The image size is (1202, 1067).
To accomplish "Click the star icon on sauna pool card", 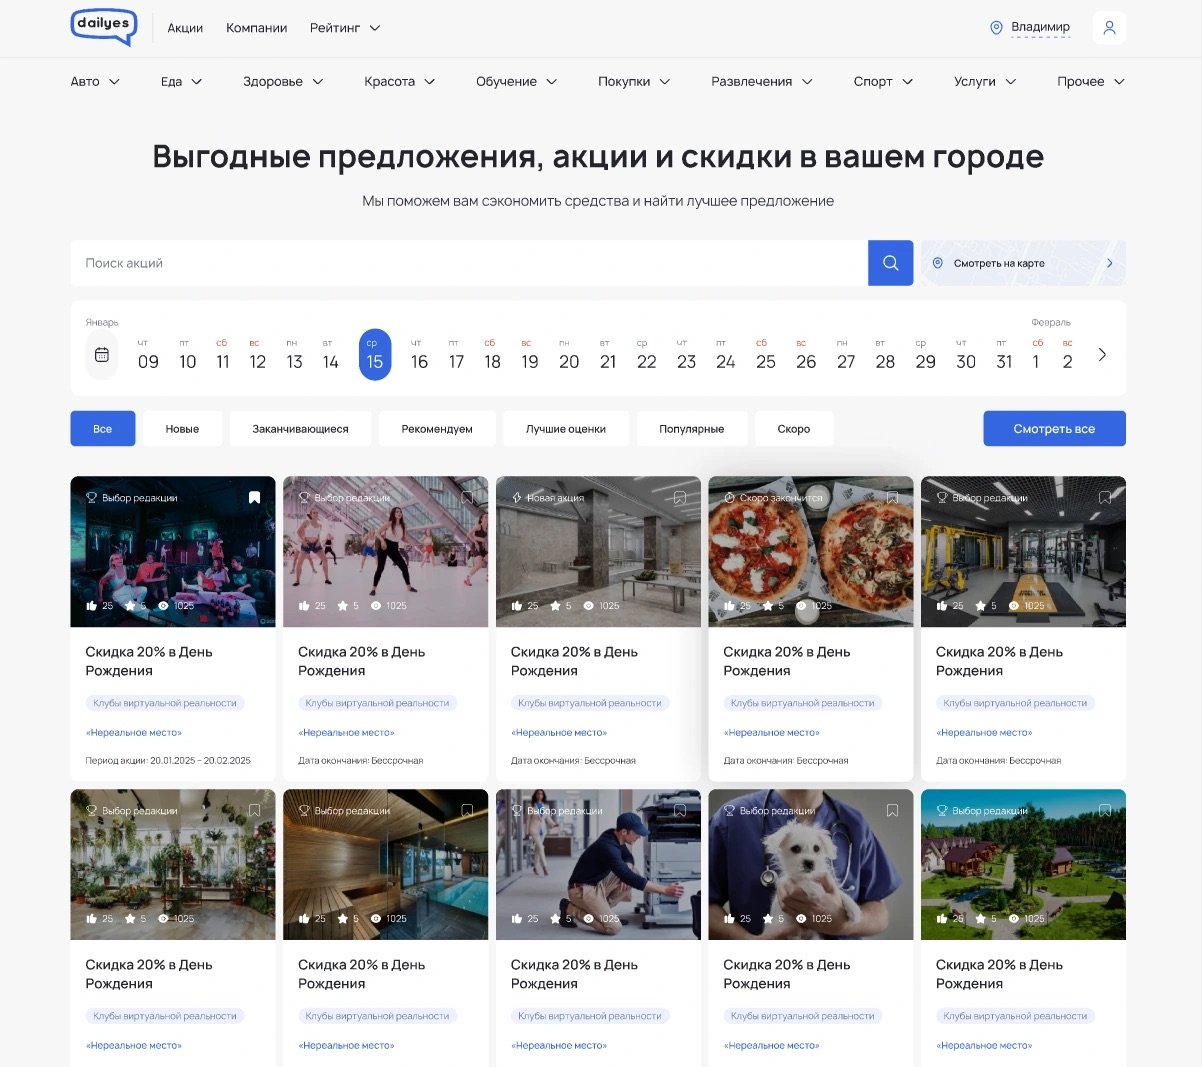I will [341, 919].
